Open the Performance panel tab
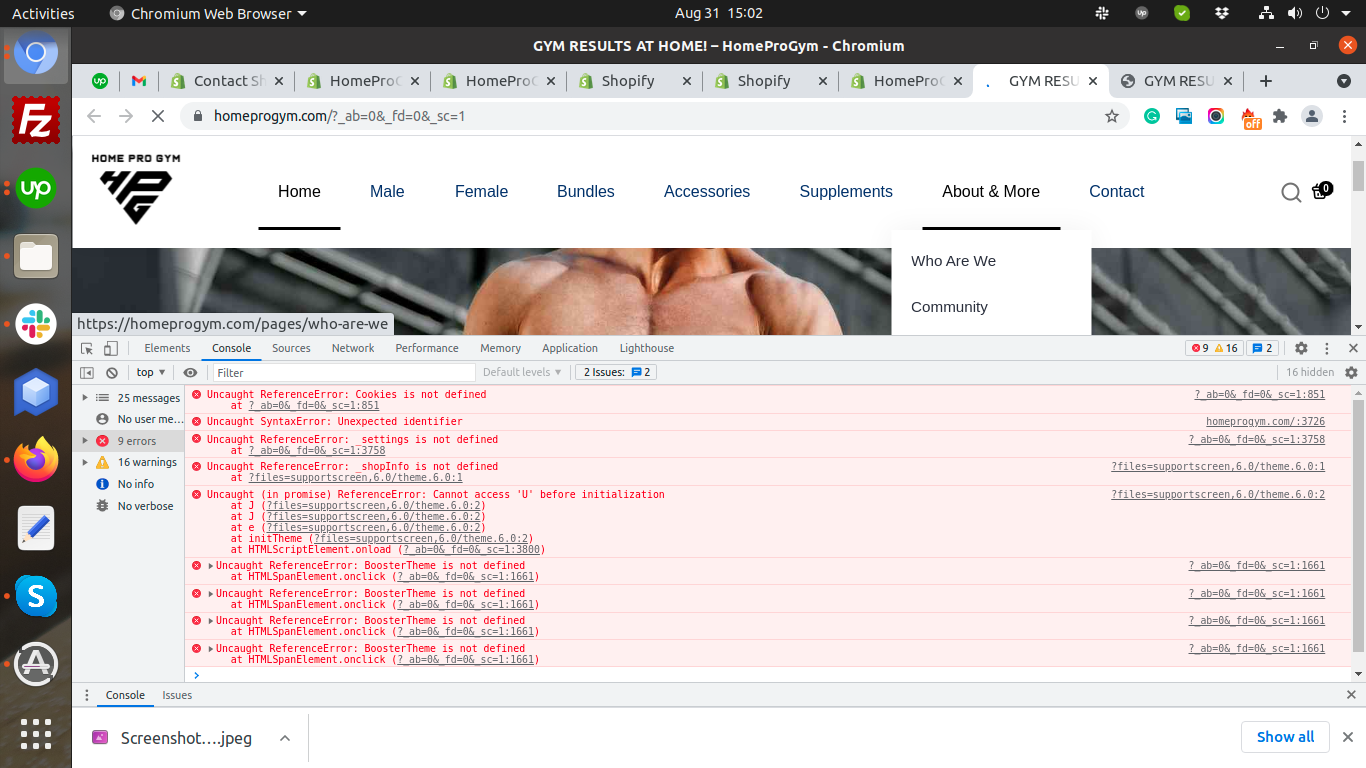Screen dimensions: 1366x768 427,348
